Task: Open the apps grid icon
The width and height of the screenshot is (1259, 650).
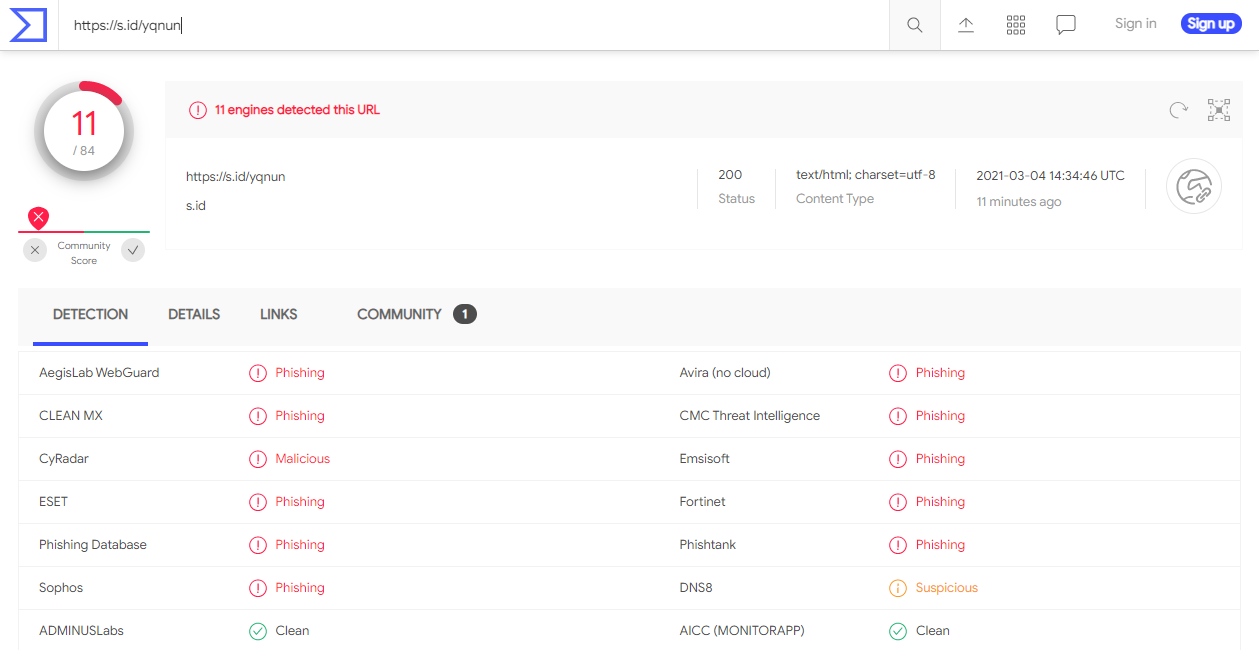Action: pos(1016,25)
